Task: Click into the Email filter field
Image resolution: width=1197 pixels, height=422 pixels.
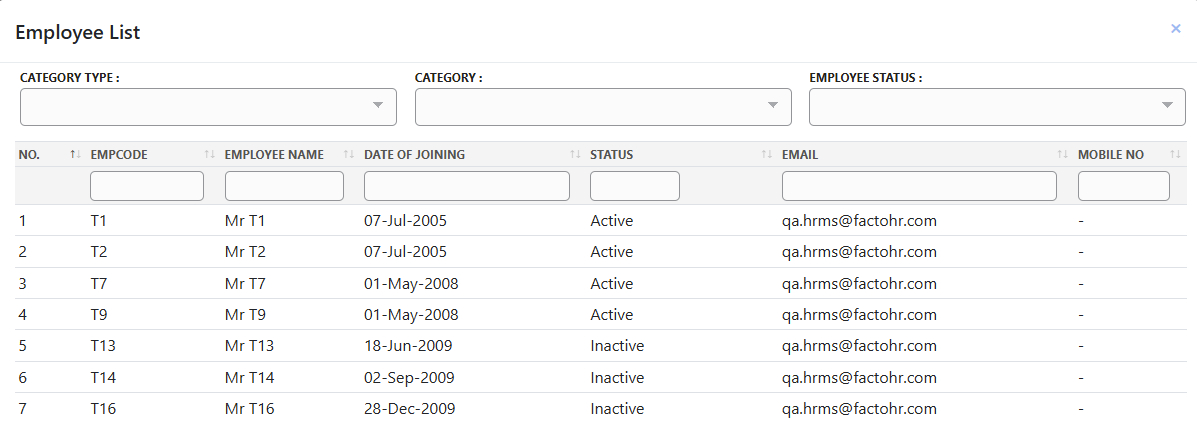Action: click(918, 186)
